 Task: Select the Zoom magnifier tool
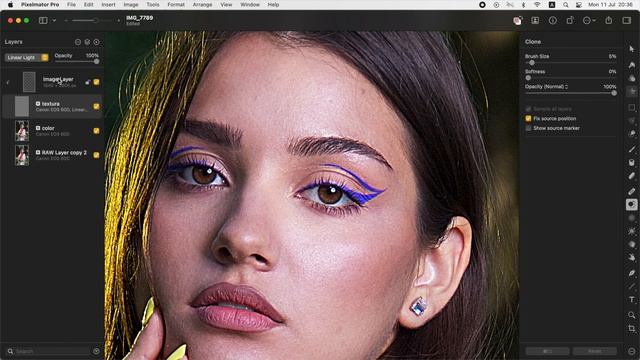point(632,315)
